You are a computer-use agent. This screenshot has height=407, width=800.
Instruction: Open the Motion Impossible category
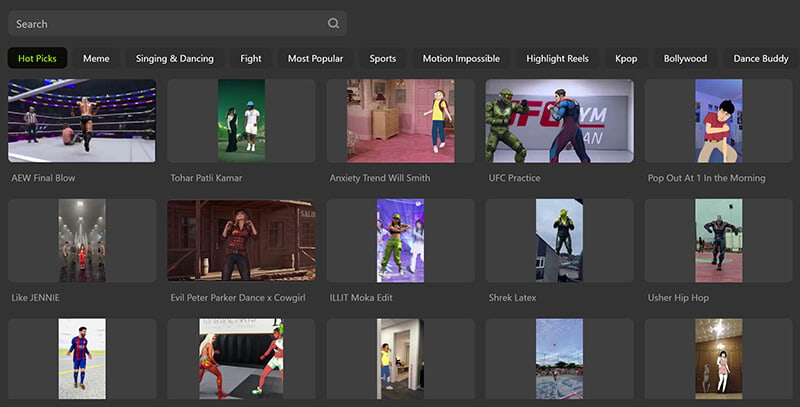tap(461, 59)
